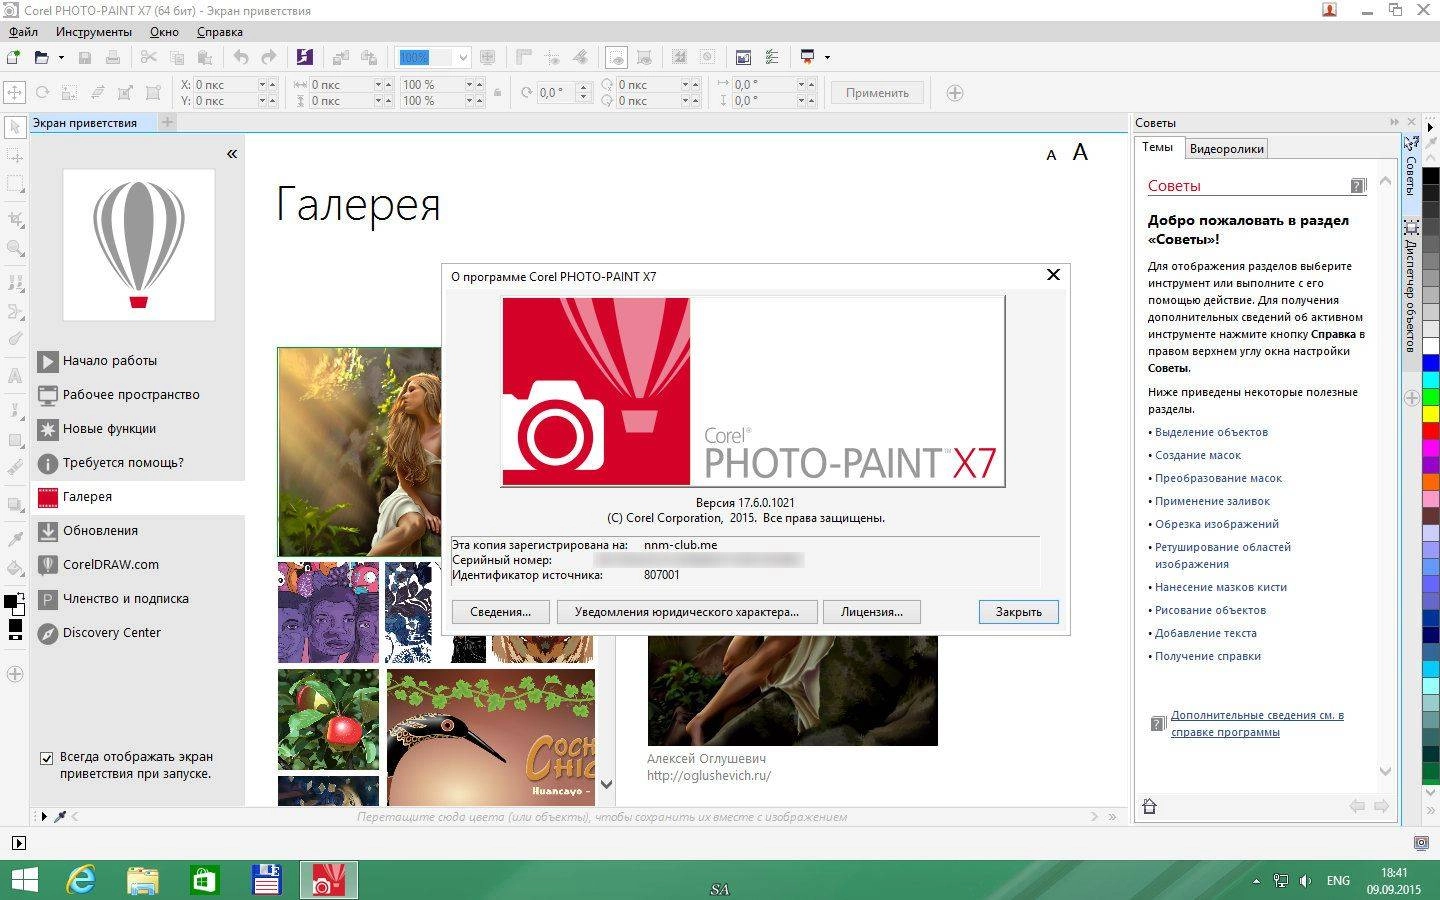Select Галерея in the welcome sidebar
The width and height of the screenshot is (1440, 900).
tap(138, 497)
